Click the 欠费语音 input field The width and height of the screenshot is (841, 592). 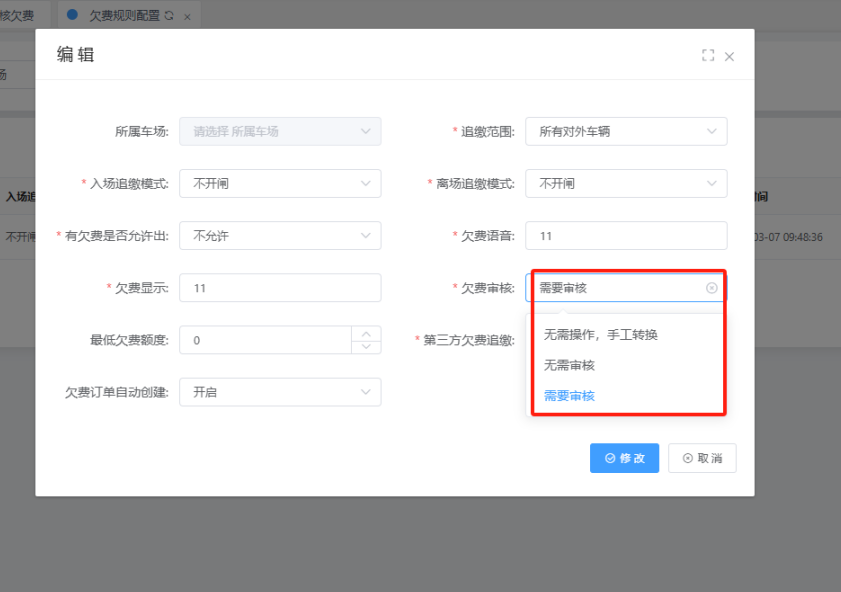pos(626,235)
